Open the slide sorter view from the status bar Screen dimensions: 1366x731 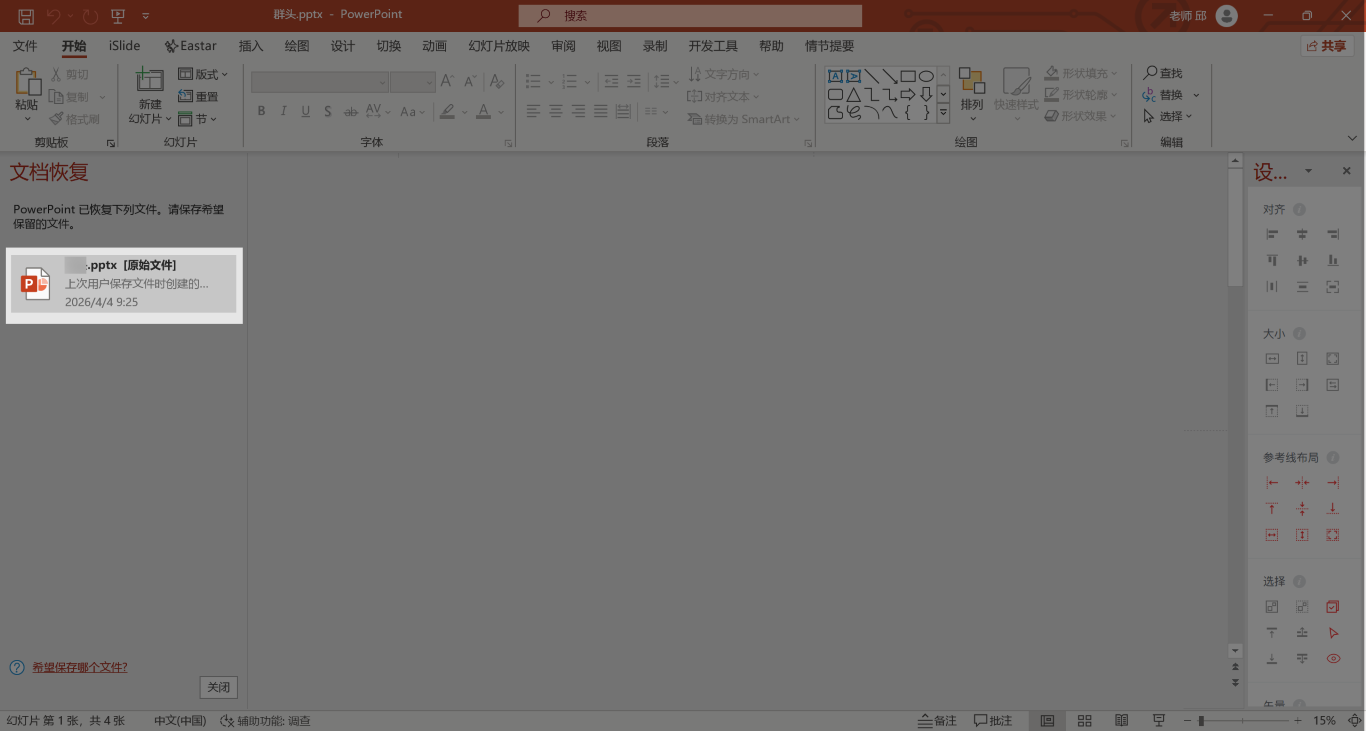[1084, 720]
